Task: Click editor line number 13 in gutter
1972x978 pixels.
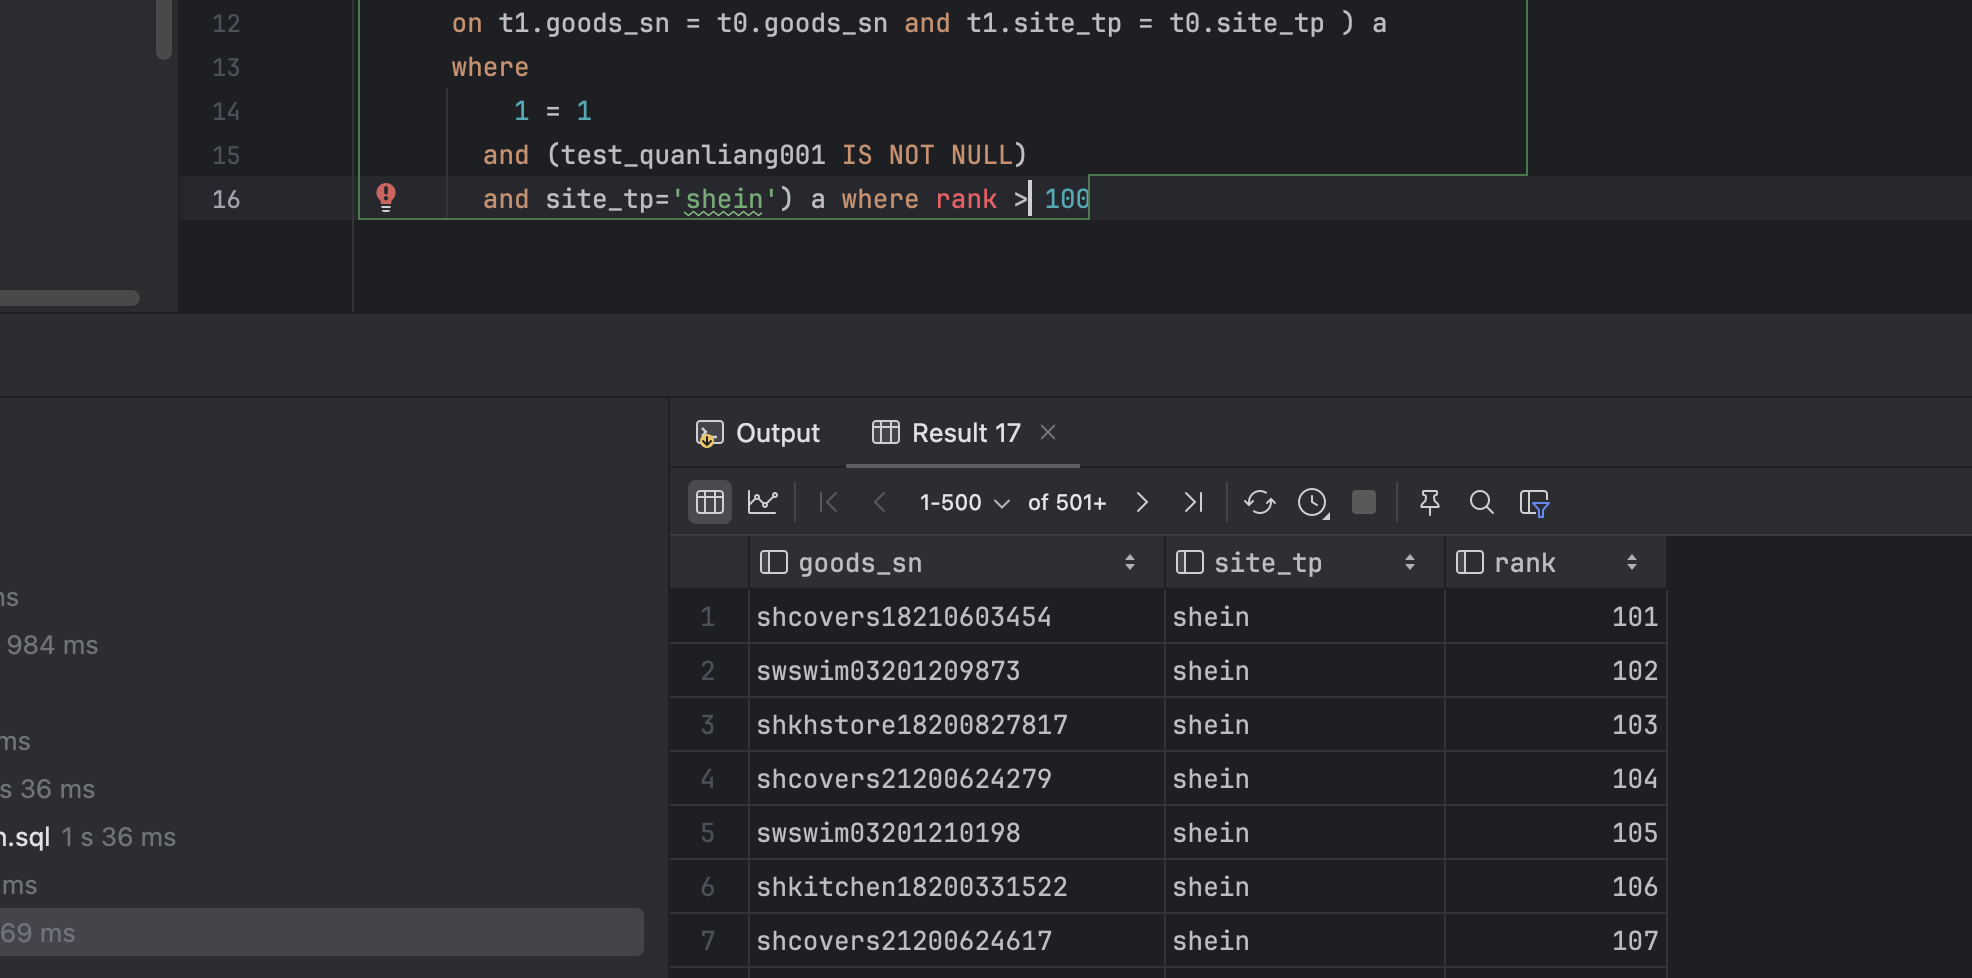Action: click(x=226, y=67)
